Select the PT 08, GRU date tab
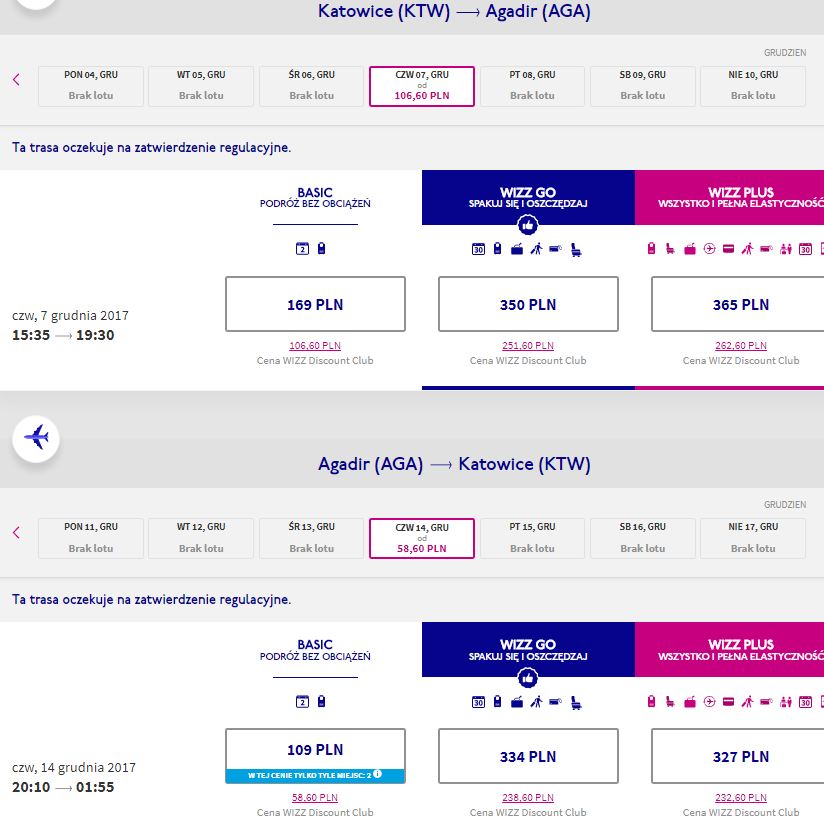Viewport: 824px width, 821px height. [x=532, y=86]
